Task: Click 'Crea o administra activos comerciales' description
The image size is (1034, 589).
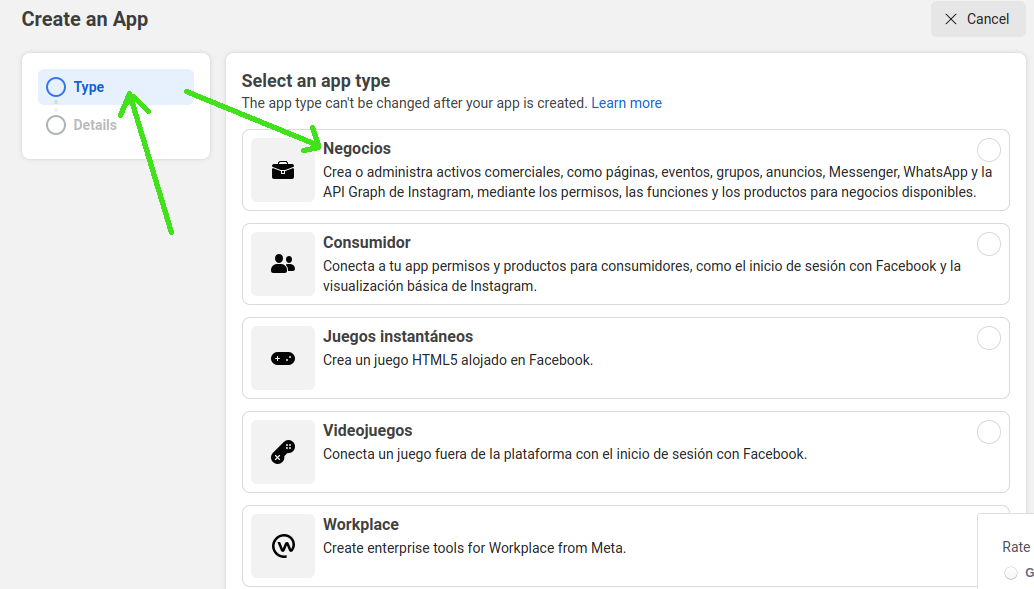Action: 657,182
